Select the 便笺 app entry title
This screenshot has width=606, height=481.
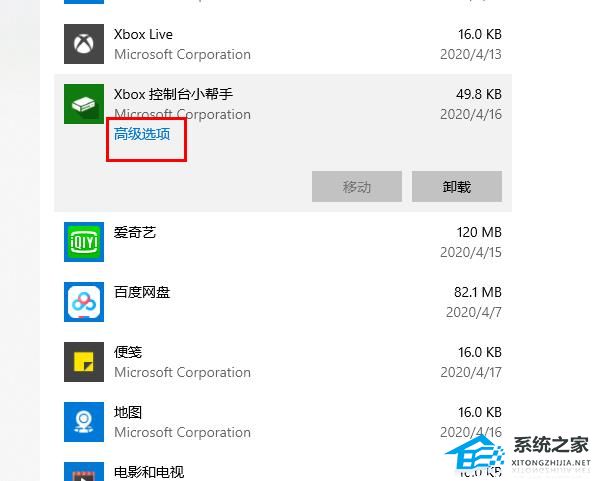128,352
